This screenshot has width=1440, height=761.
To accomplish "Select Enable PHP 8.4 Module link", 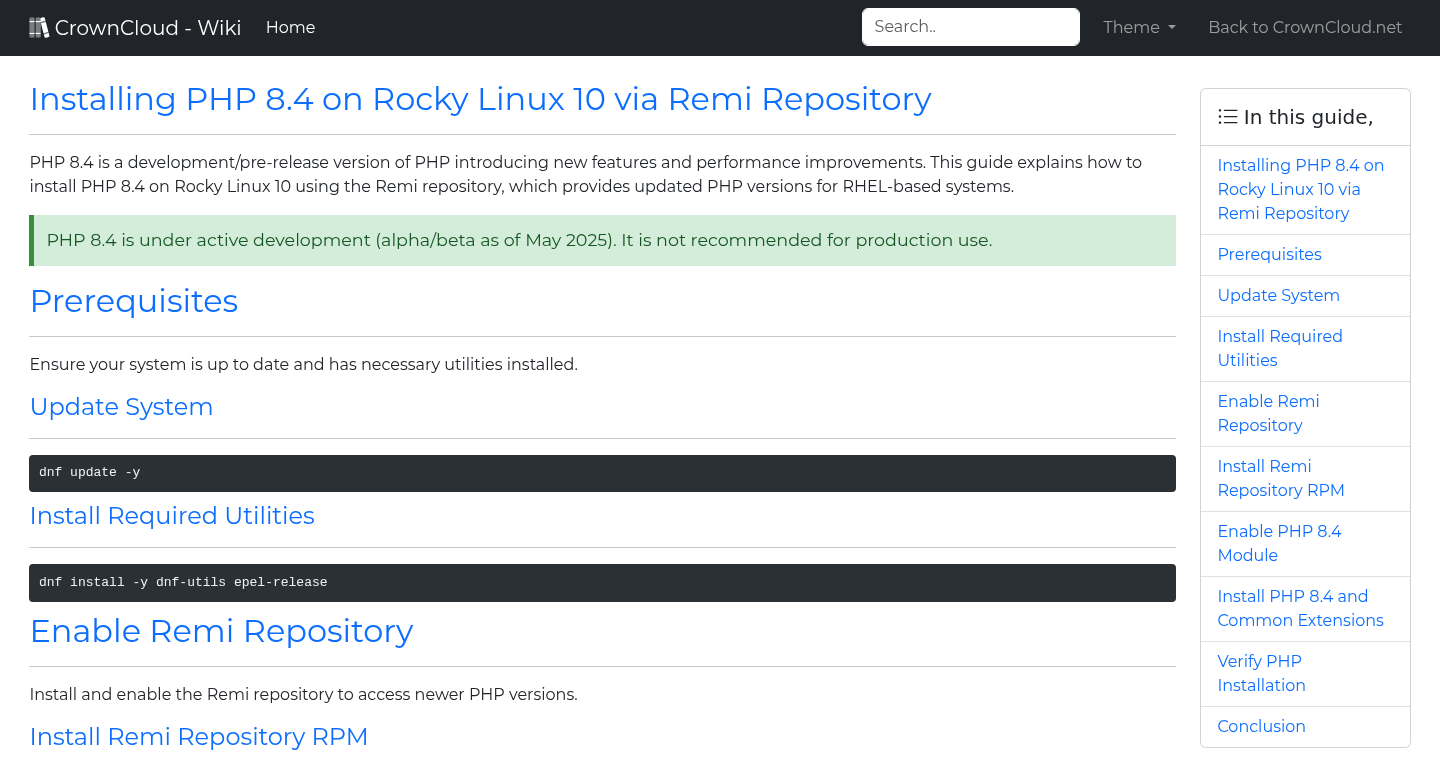I will [1279, 543].
